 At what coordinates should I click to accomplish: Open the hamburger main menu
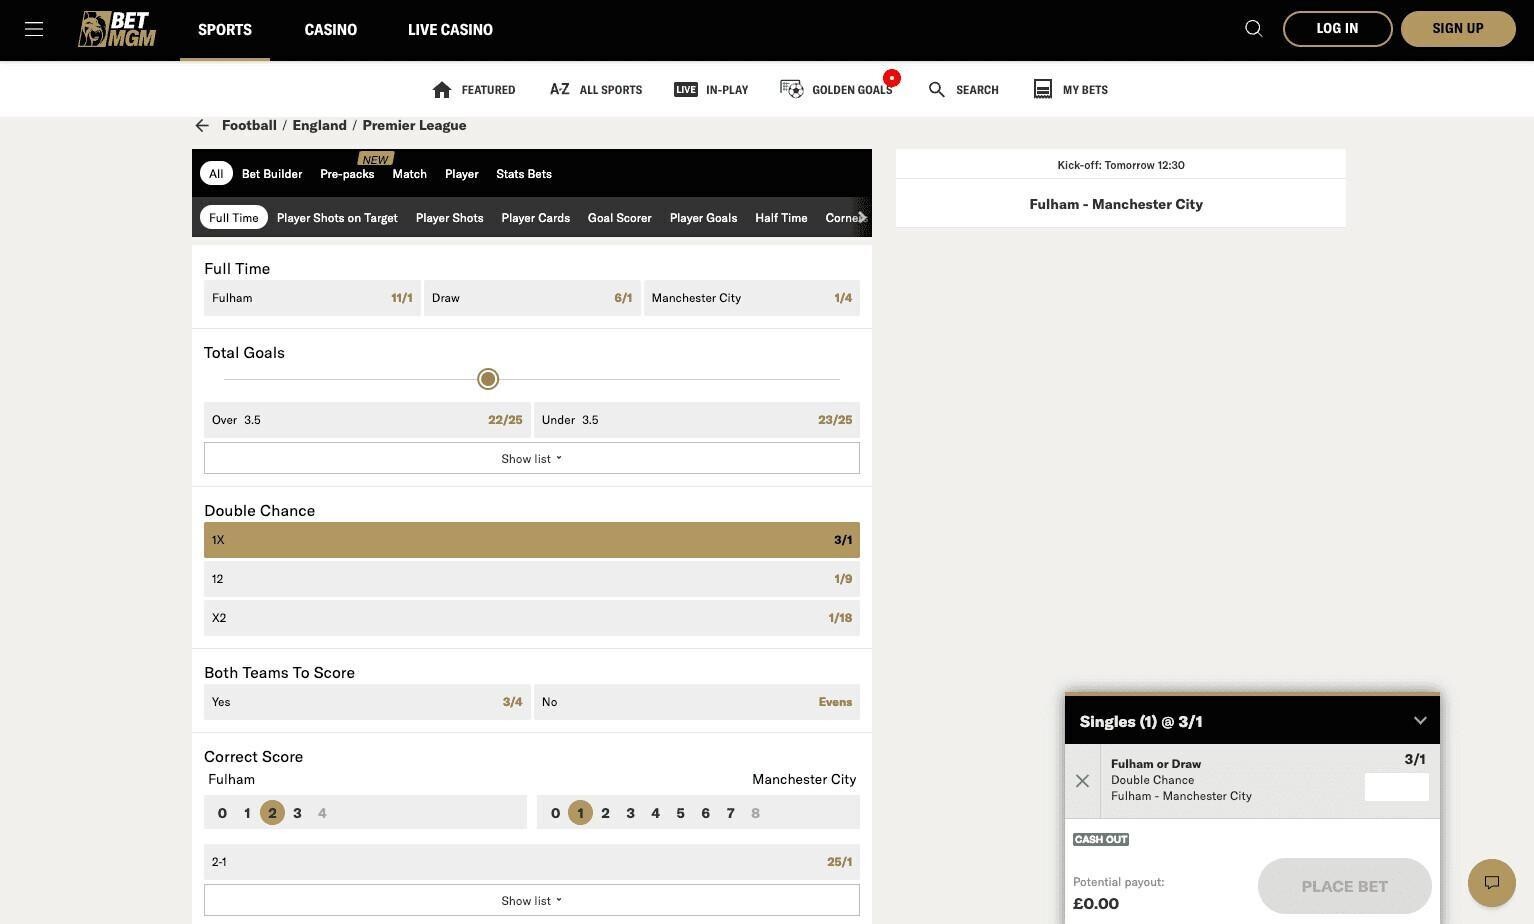(34, 29)
